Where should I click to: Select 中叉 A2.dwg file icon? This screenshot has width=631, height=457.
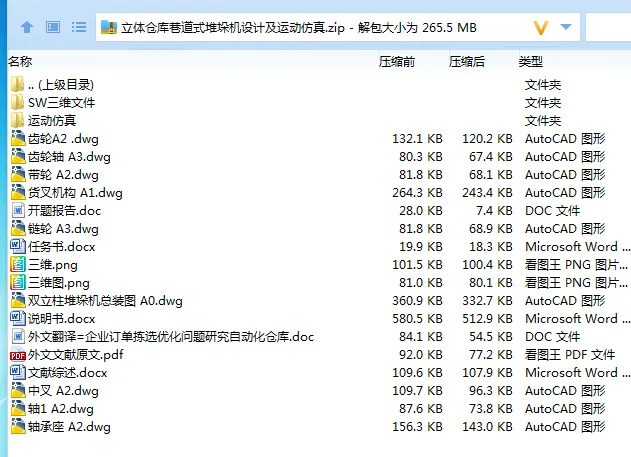[x=18, y=390]
